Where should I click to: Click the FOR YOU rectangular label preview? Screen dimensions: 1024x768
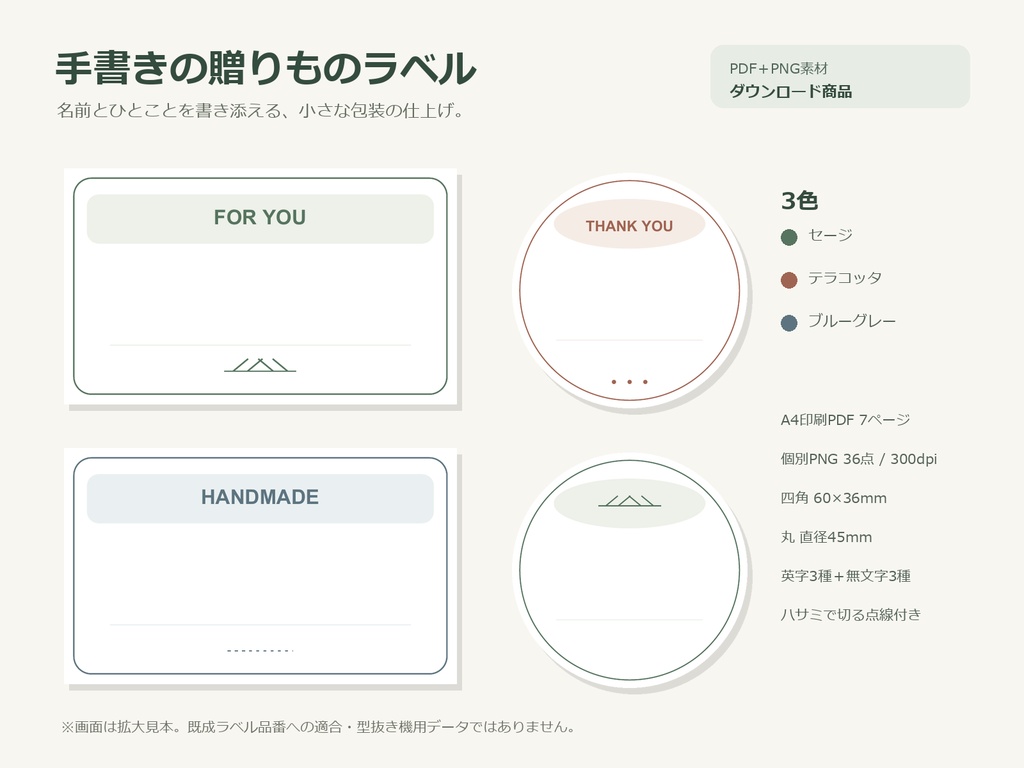click(261, 286)
